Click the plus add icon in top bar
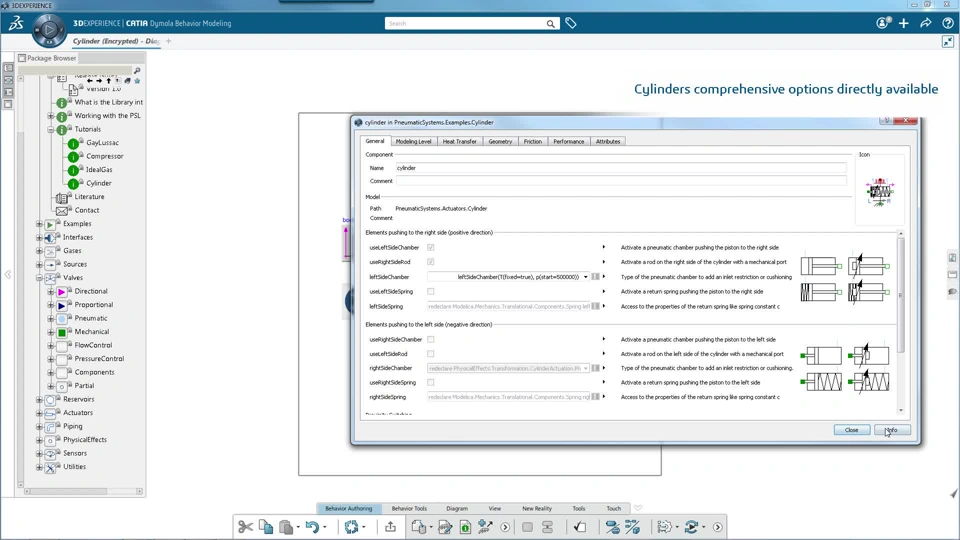Screen dimensions: 960x540 904,23
